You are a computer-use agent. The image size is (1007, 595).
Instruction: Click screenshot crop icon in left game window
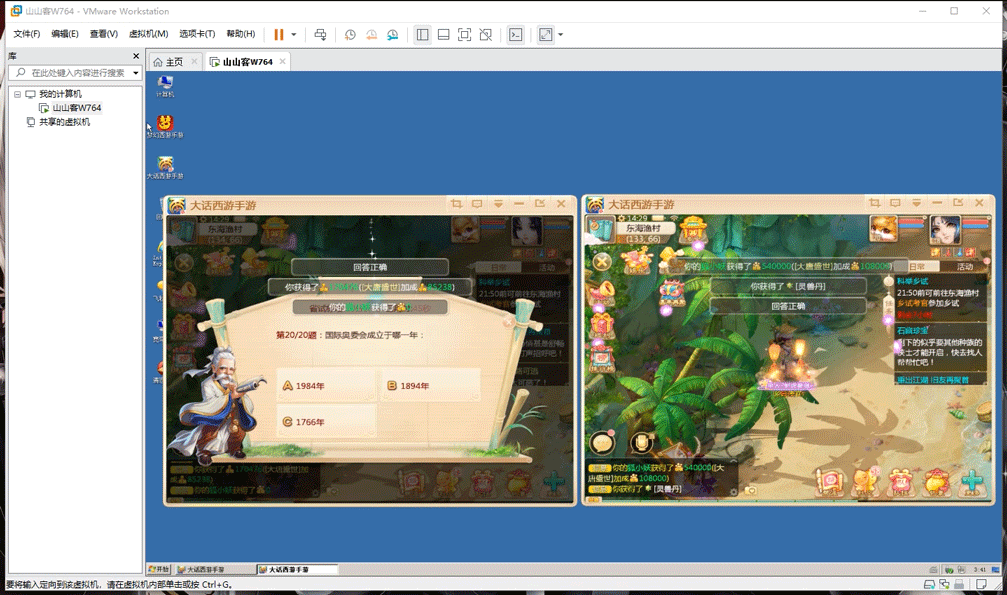coord(456,204)
